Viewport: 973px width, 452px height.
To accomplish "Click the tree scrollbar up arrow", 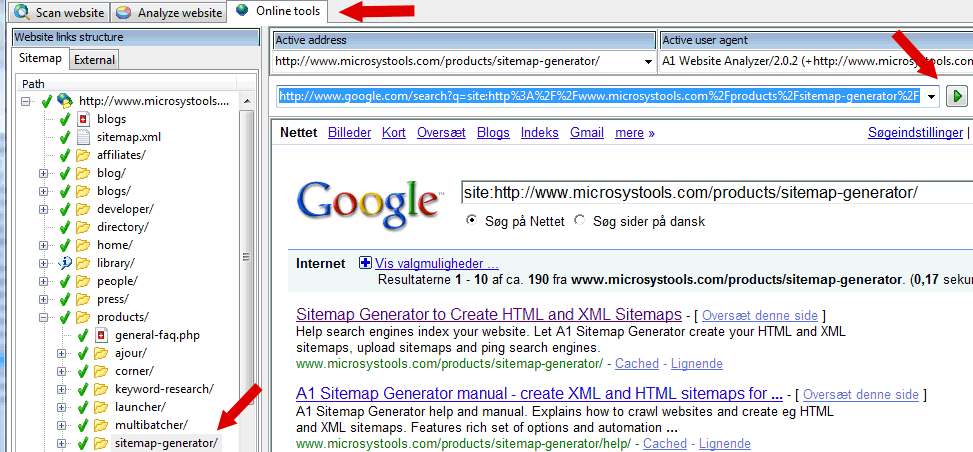I will [247, 101].
